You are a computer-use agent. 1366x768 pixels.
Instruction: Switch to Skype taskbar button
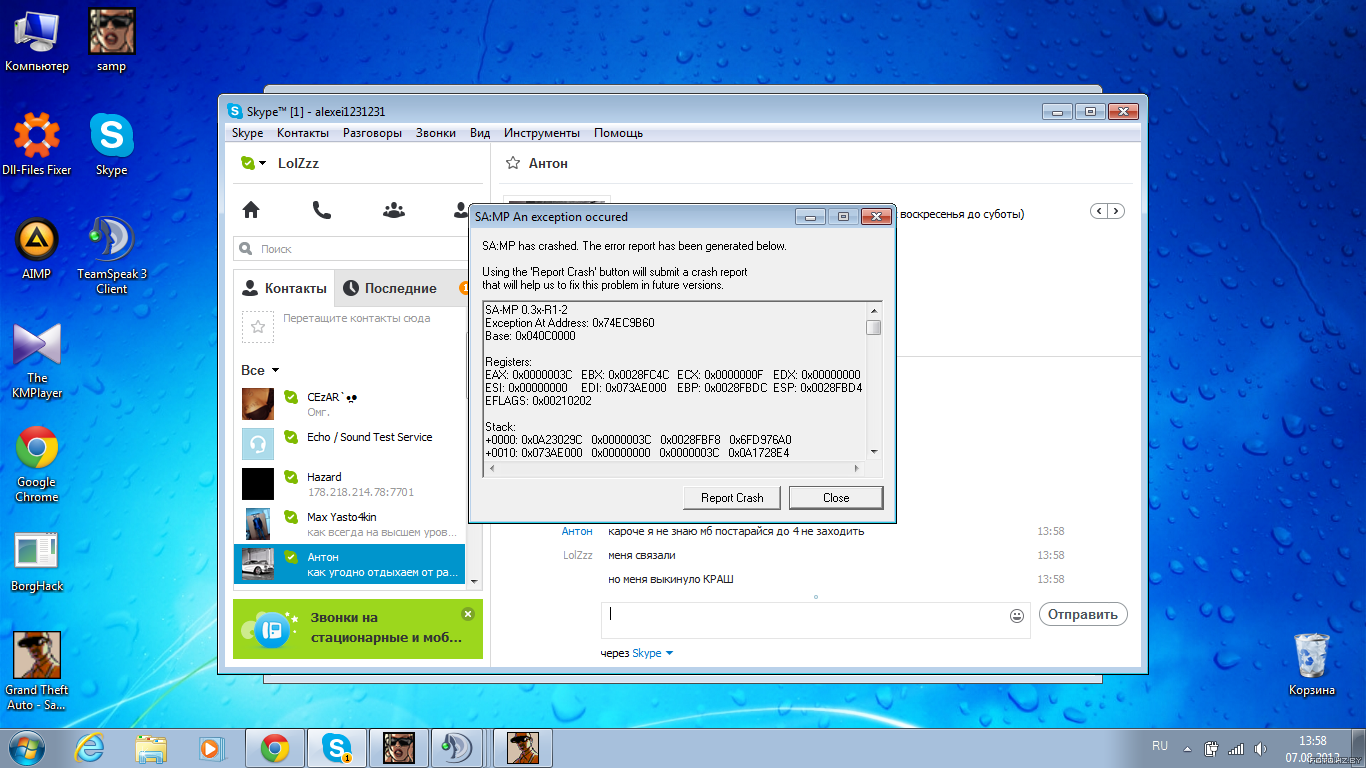tap(337, 747)
